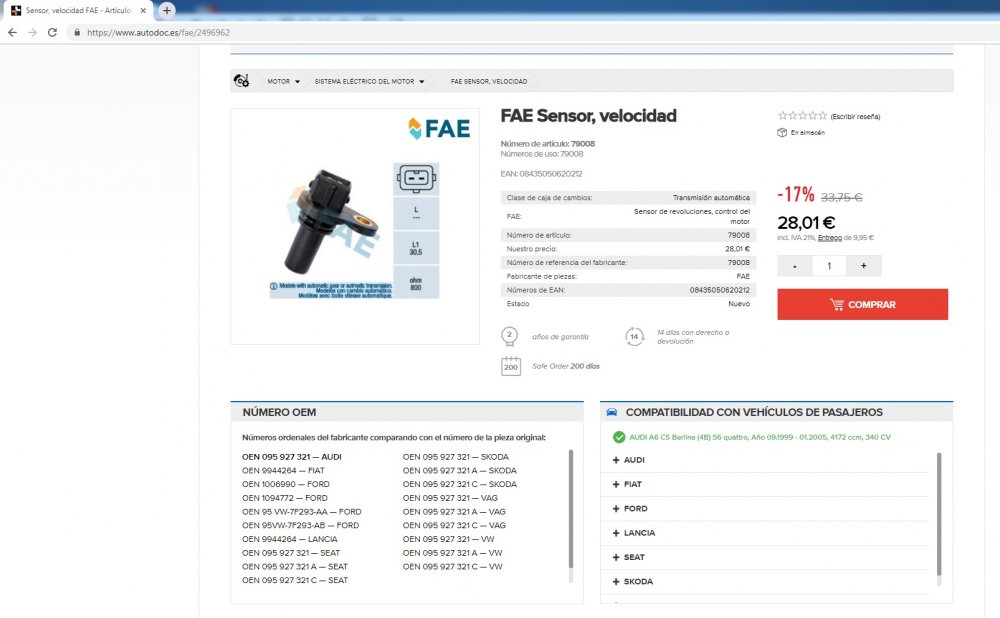Select OEN 9944264 — LANCIA entry
1000x618 pixels.
(290, 539)
